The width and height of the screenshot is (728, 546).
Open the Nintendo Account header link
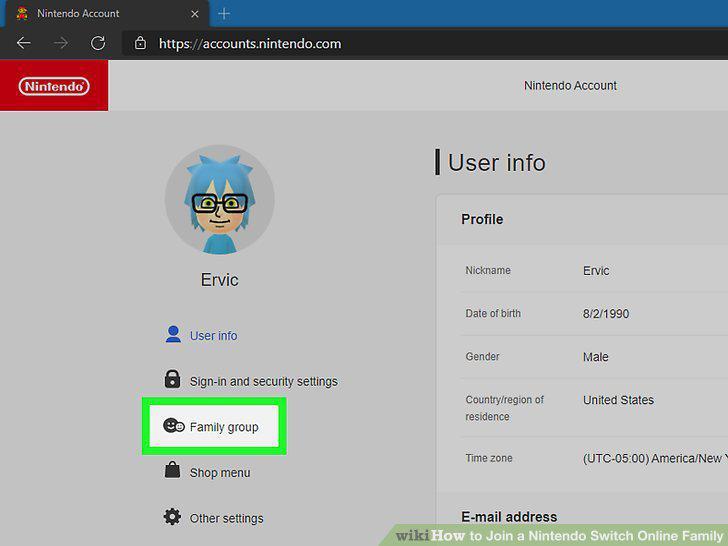tap(570, 85)
